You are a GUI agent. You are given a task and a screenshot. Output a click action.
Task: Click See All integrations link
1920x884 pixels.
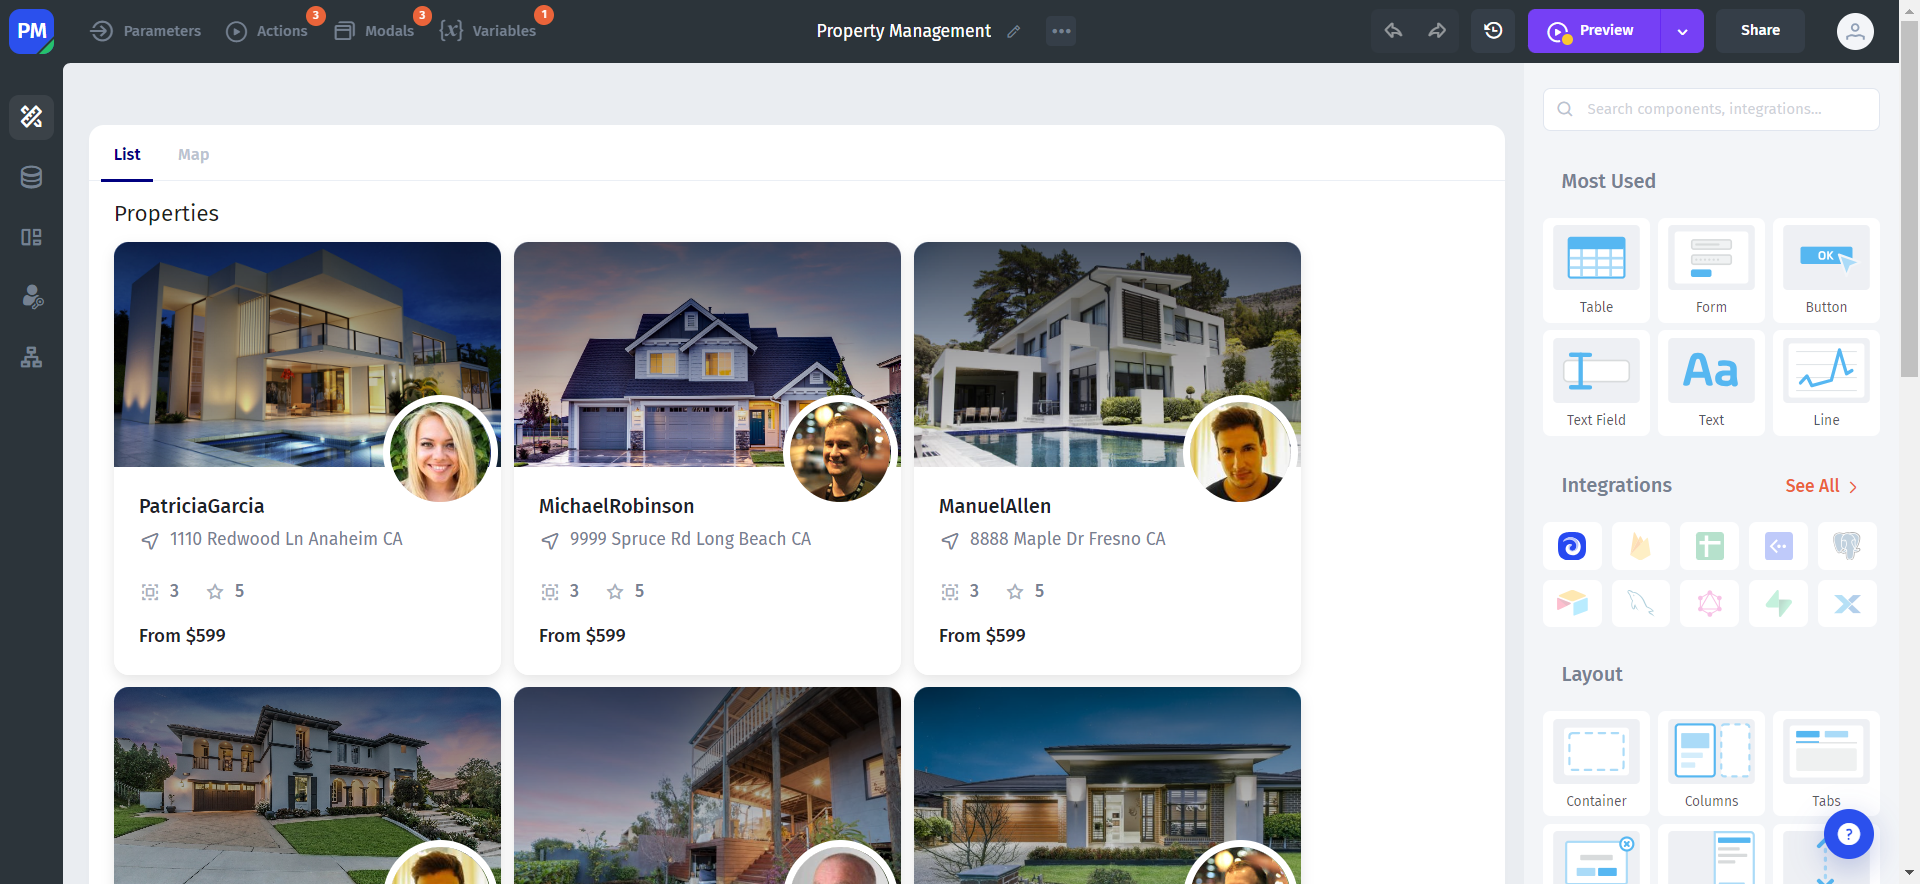(x=1821, y=486)
